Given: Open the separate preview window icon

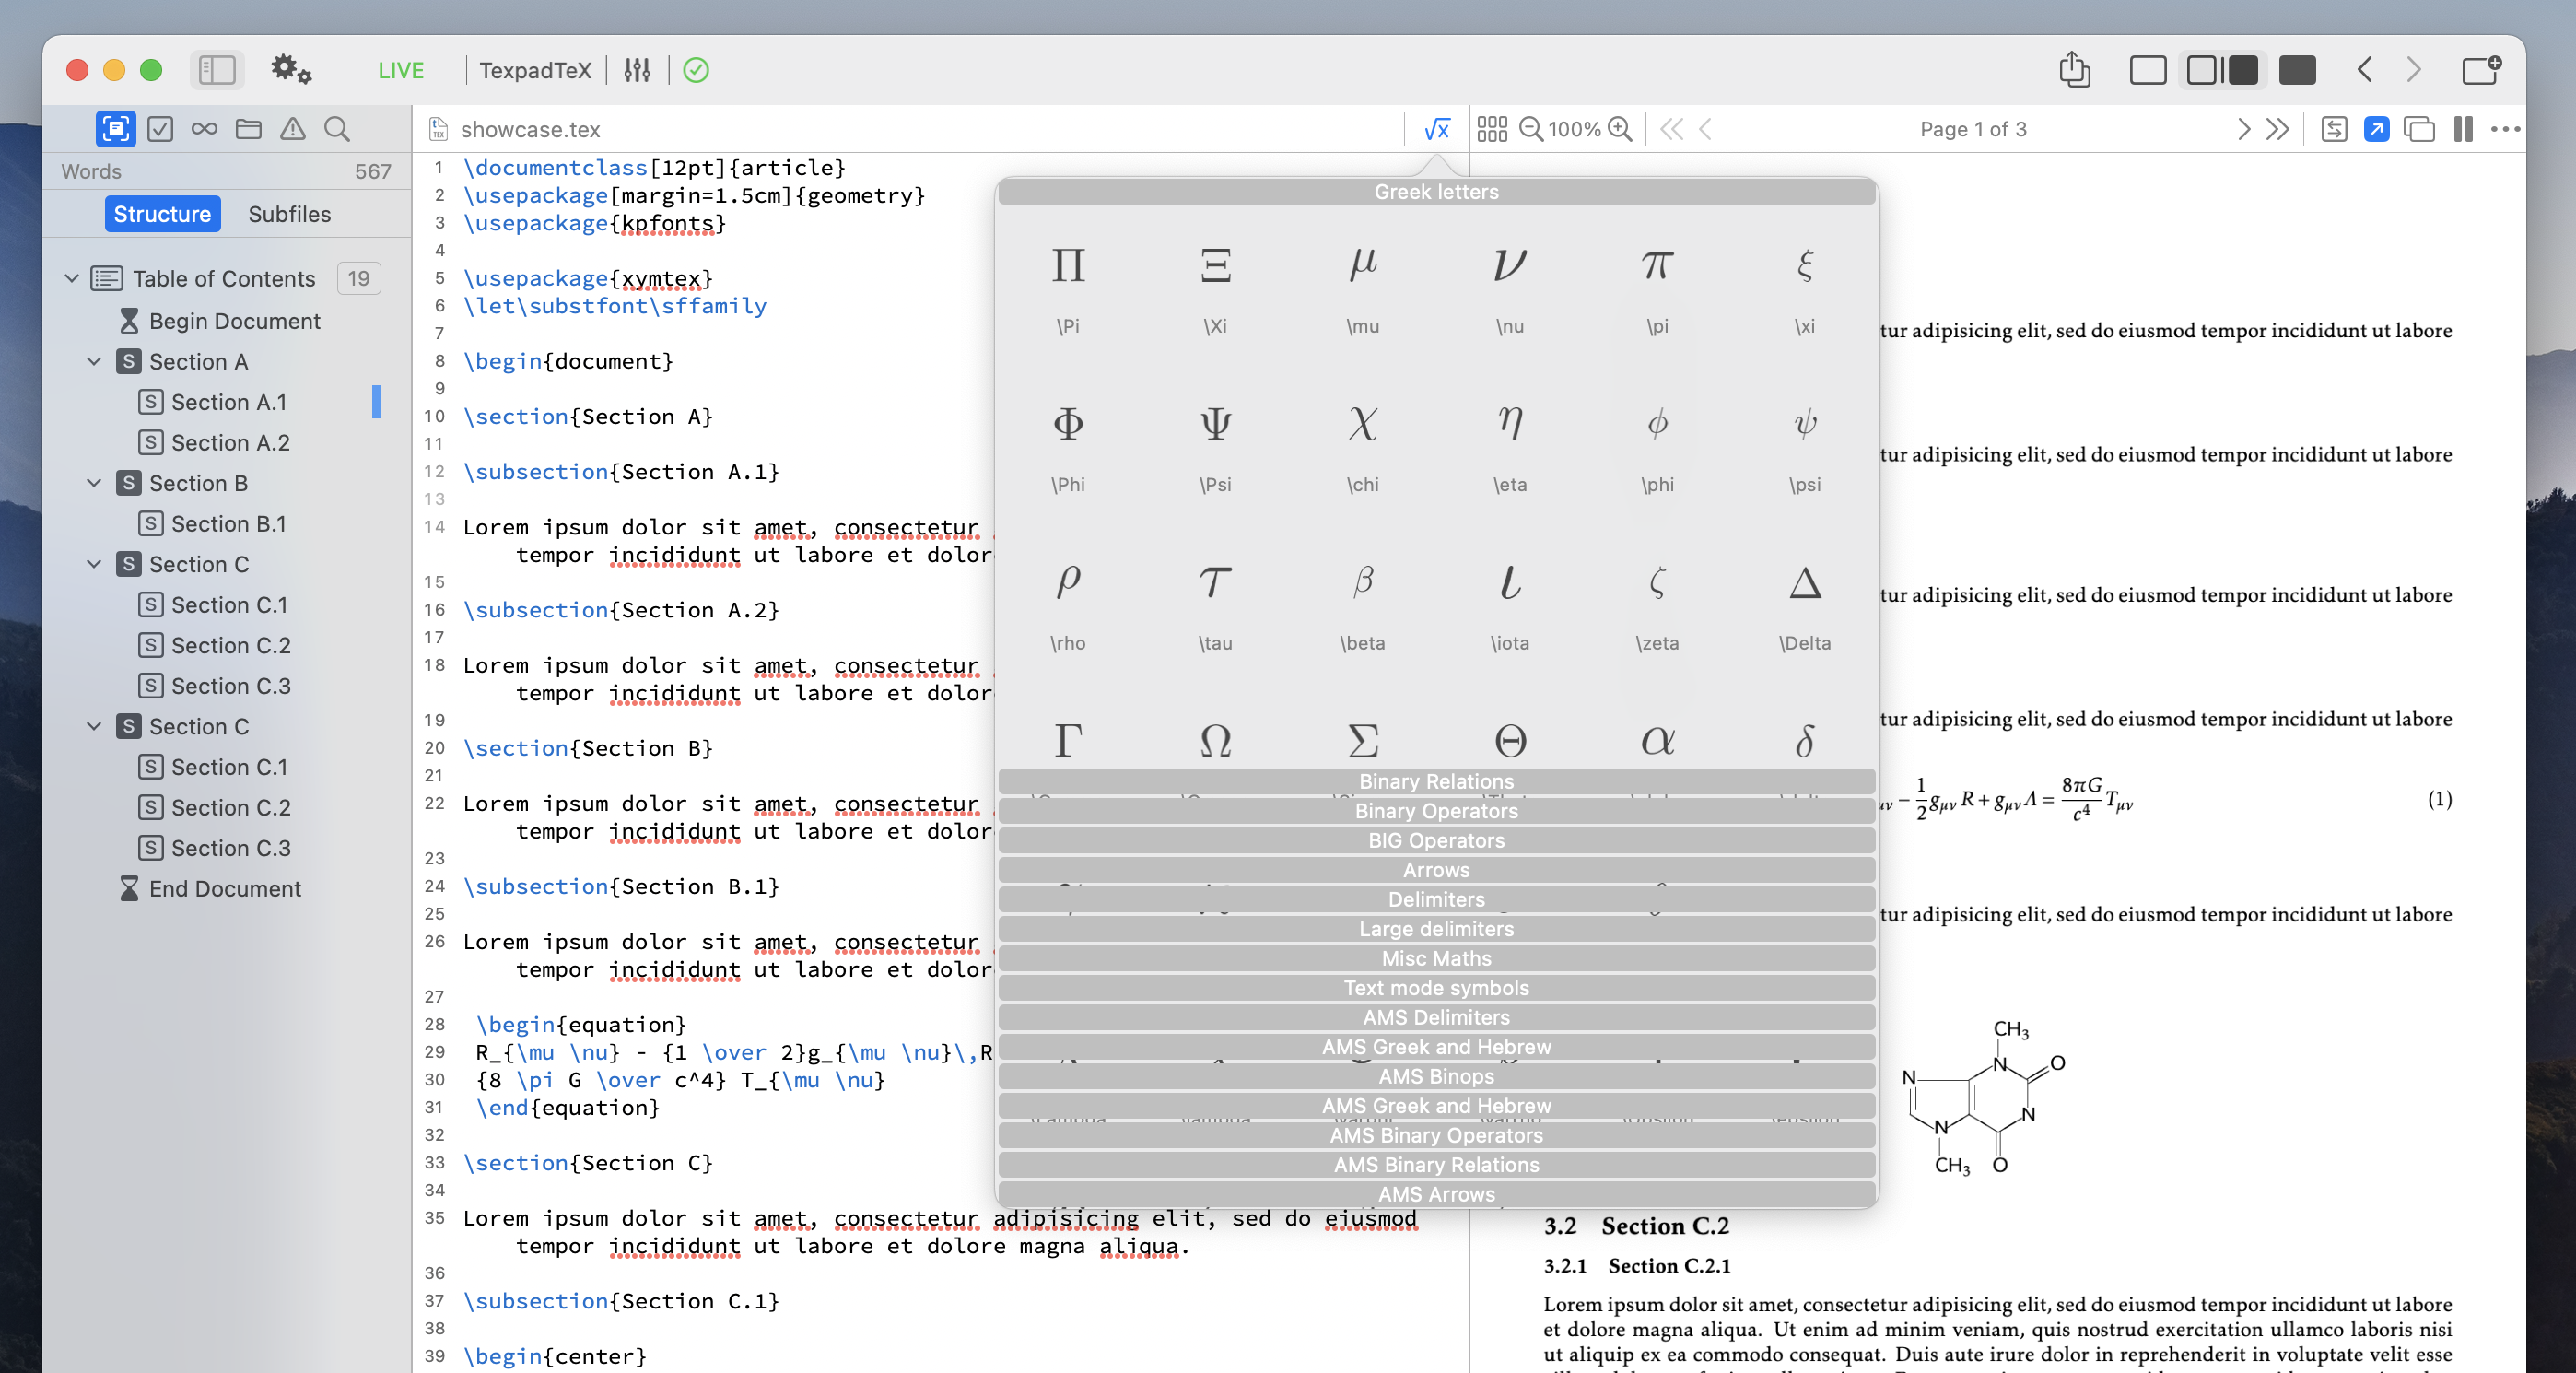Looking at the screenshot, I should tap(2419, 129).
